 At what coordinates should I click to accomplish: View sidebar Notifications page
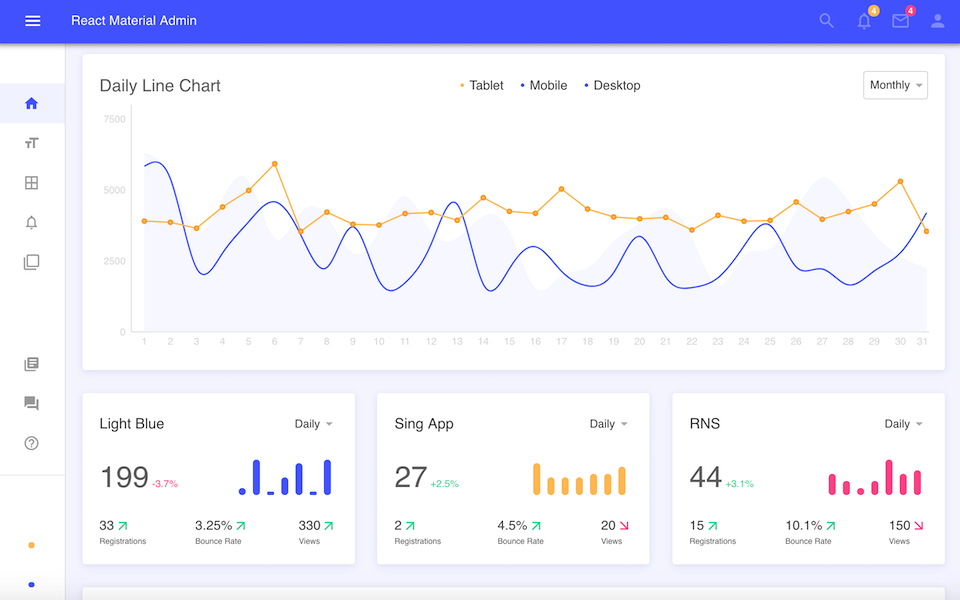pos(31,222)
